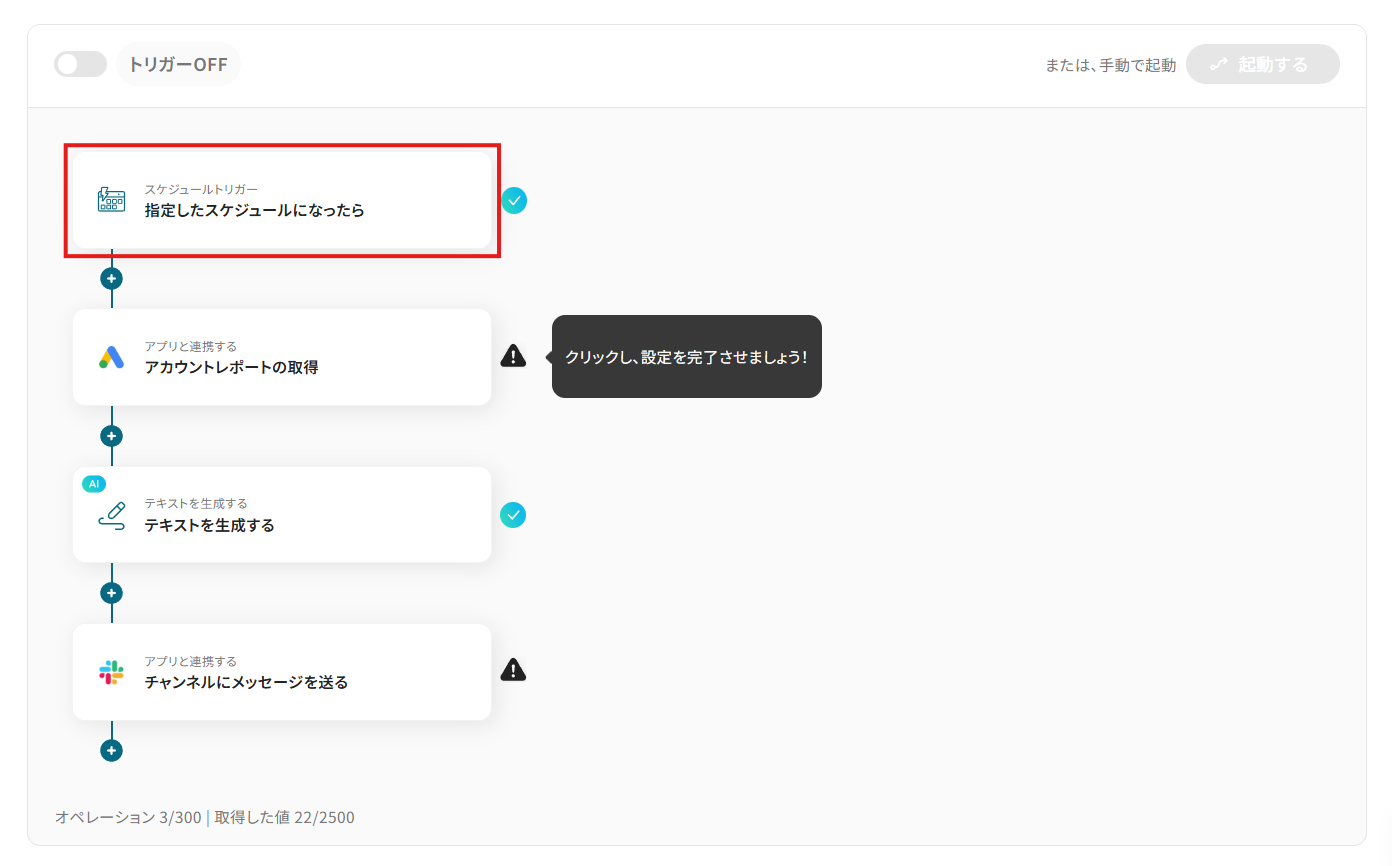This screenshot has width=1392, height=866.
Task: Click the Slack icon
Action: coord(111,672)
